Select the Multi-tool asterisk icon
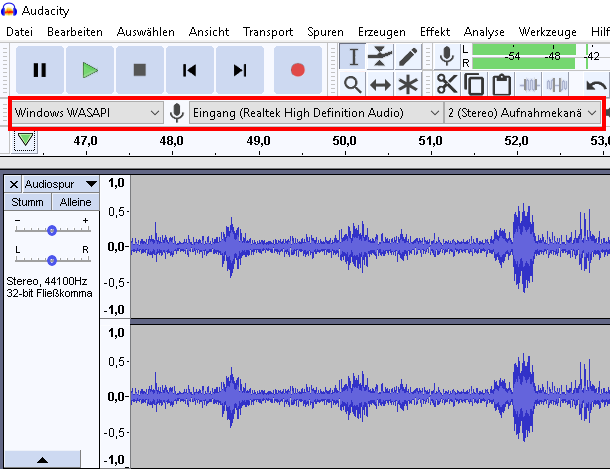 [x=407, y=84]
